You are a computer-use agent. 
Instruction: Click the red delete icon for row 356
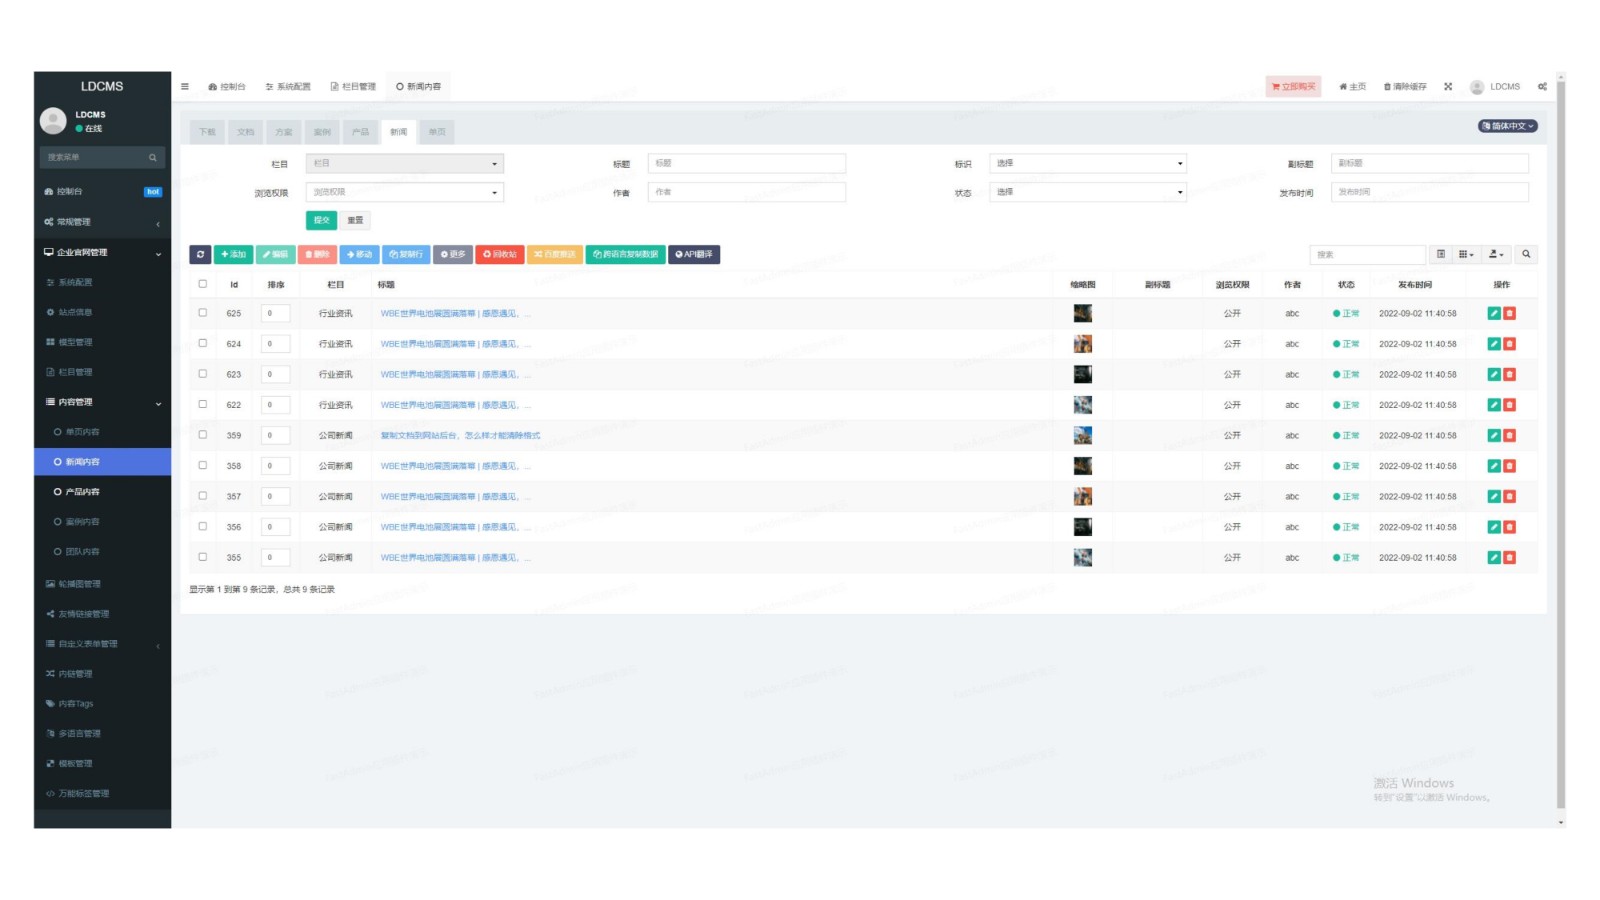click(1510, 527)
